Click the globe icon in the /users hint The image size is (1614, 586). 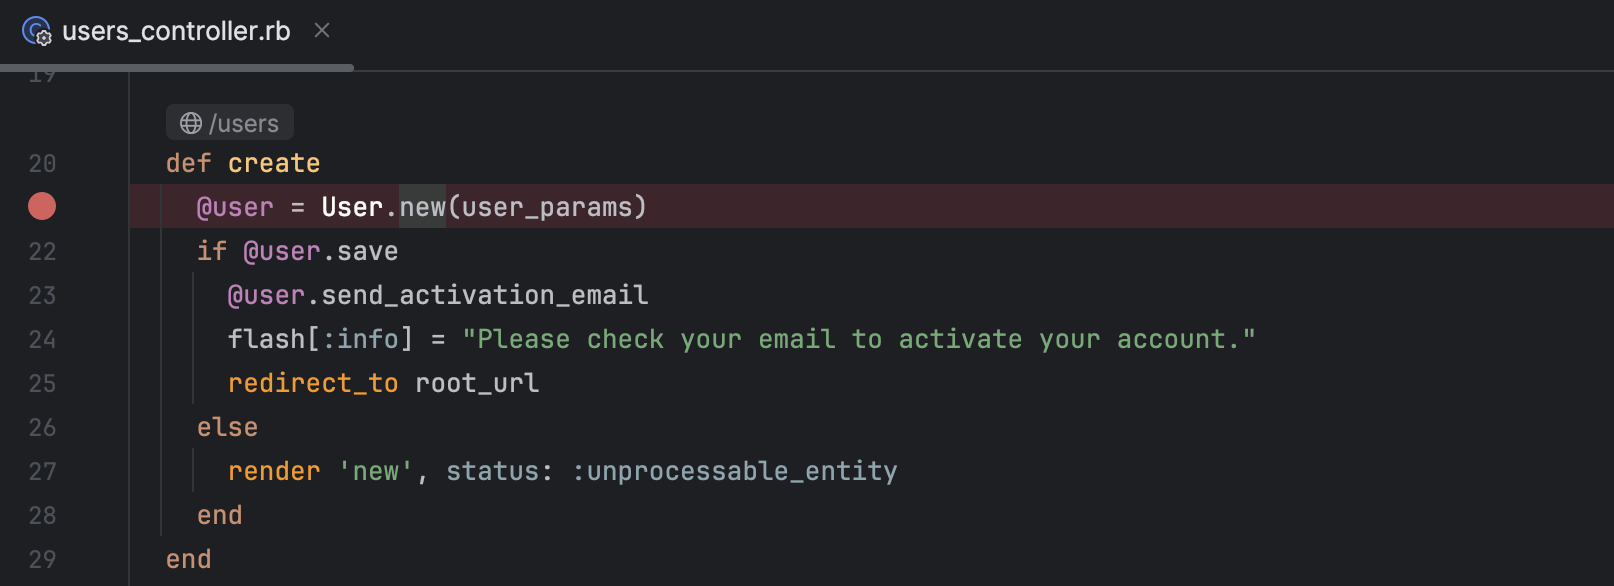pos(191,123)
